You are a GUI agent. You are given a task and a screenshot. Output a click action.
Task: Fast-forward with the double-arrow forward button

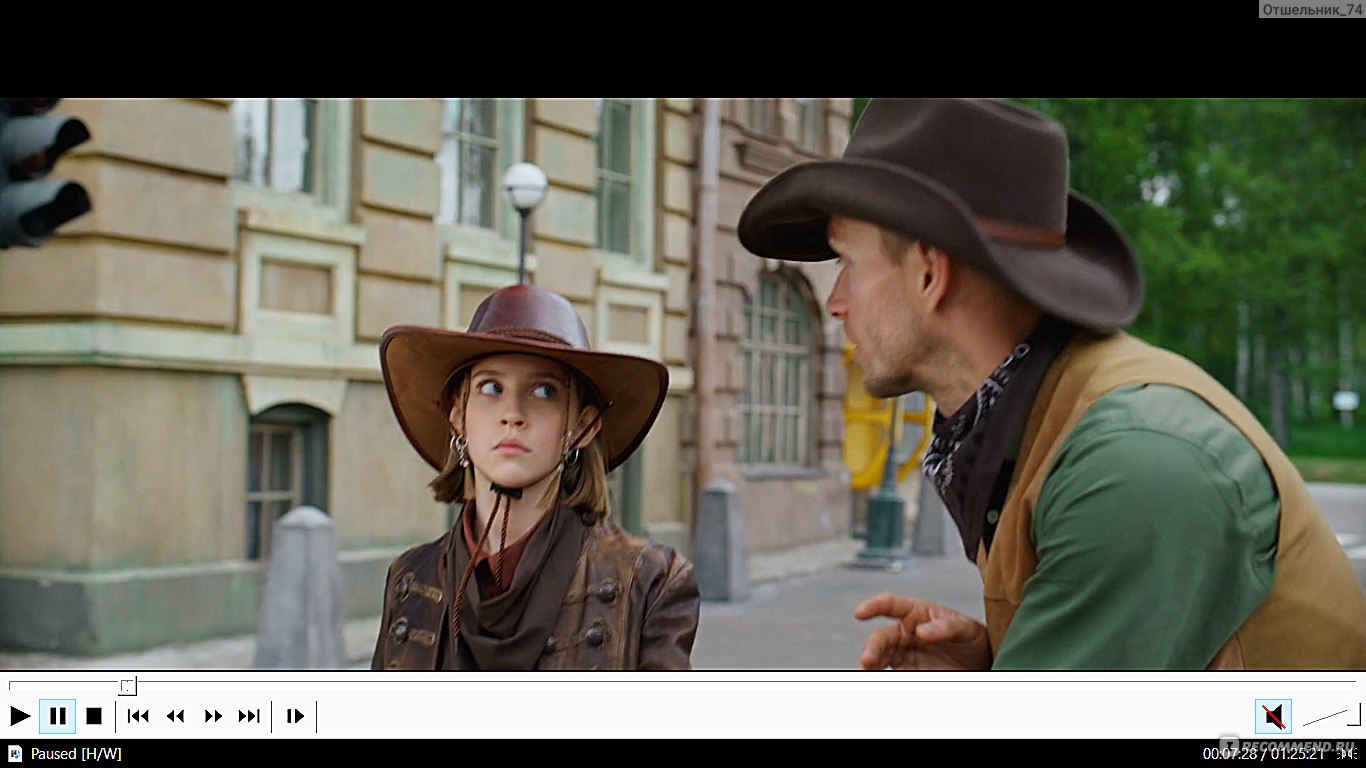tap(213, 716)
